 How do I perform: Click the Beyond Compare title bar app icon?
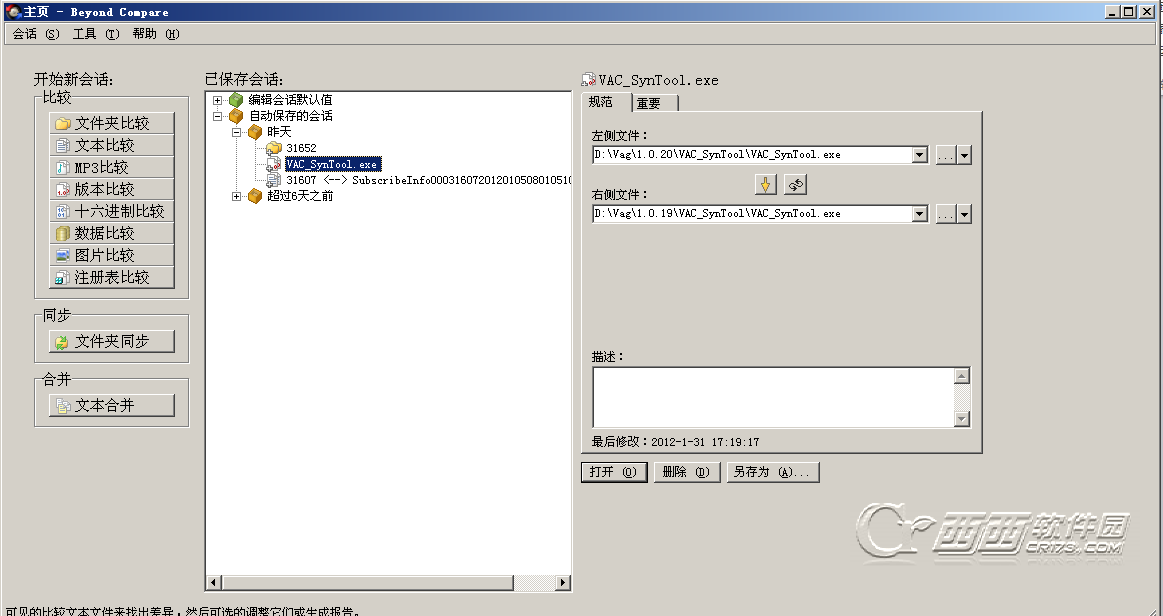13,11
